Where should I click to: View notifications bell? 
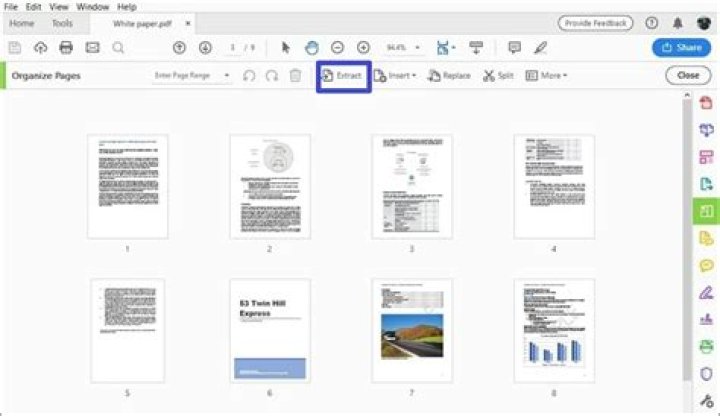[x=677, y=23]
